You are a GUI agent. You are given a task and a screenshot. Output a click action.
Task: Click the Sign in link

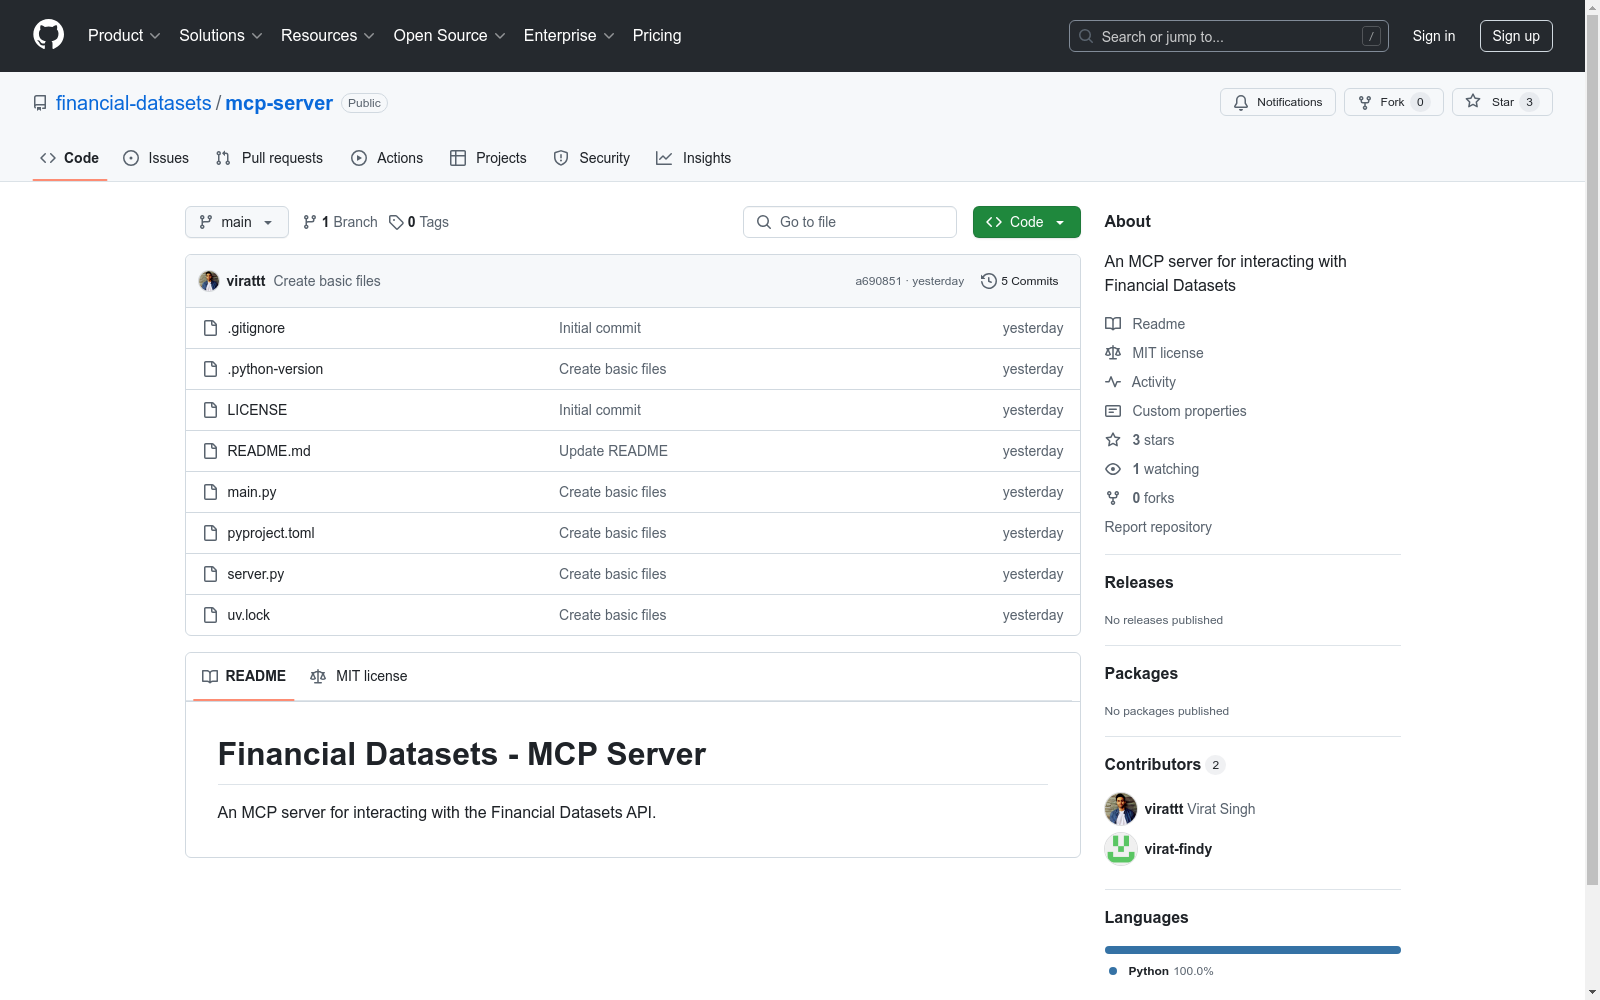pyautogui.click(x=1434, y=36)
